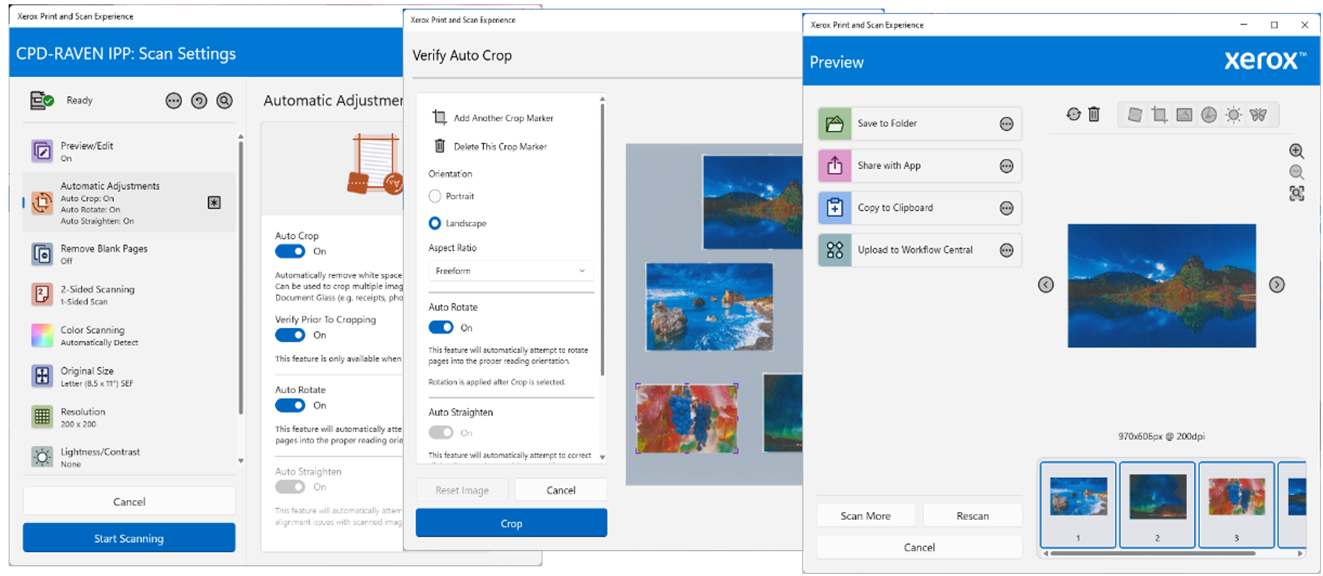Toggle Auto Rotate switch in Verify Auto Crop
The image size is (1323, 576).
441,327
